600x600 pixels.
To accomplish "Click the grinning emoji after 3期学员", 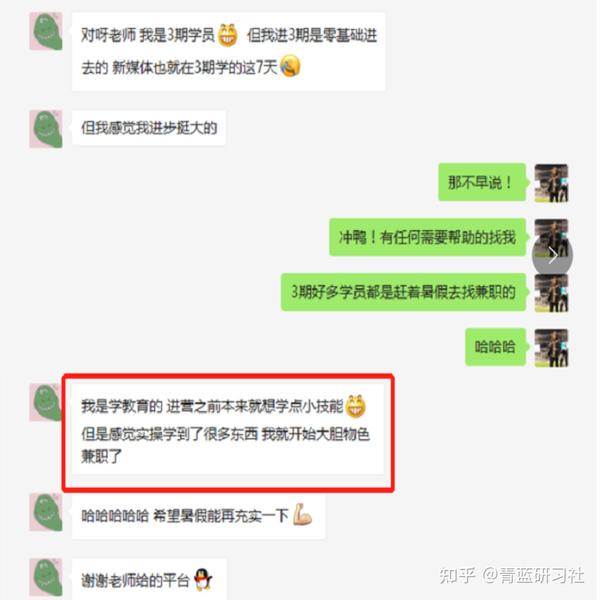I will (228, 35).
